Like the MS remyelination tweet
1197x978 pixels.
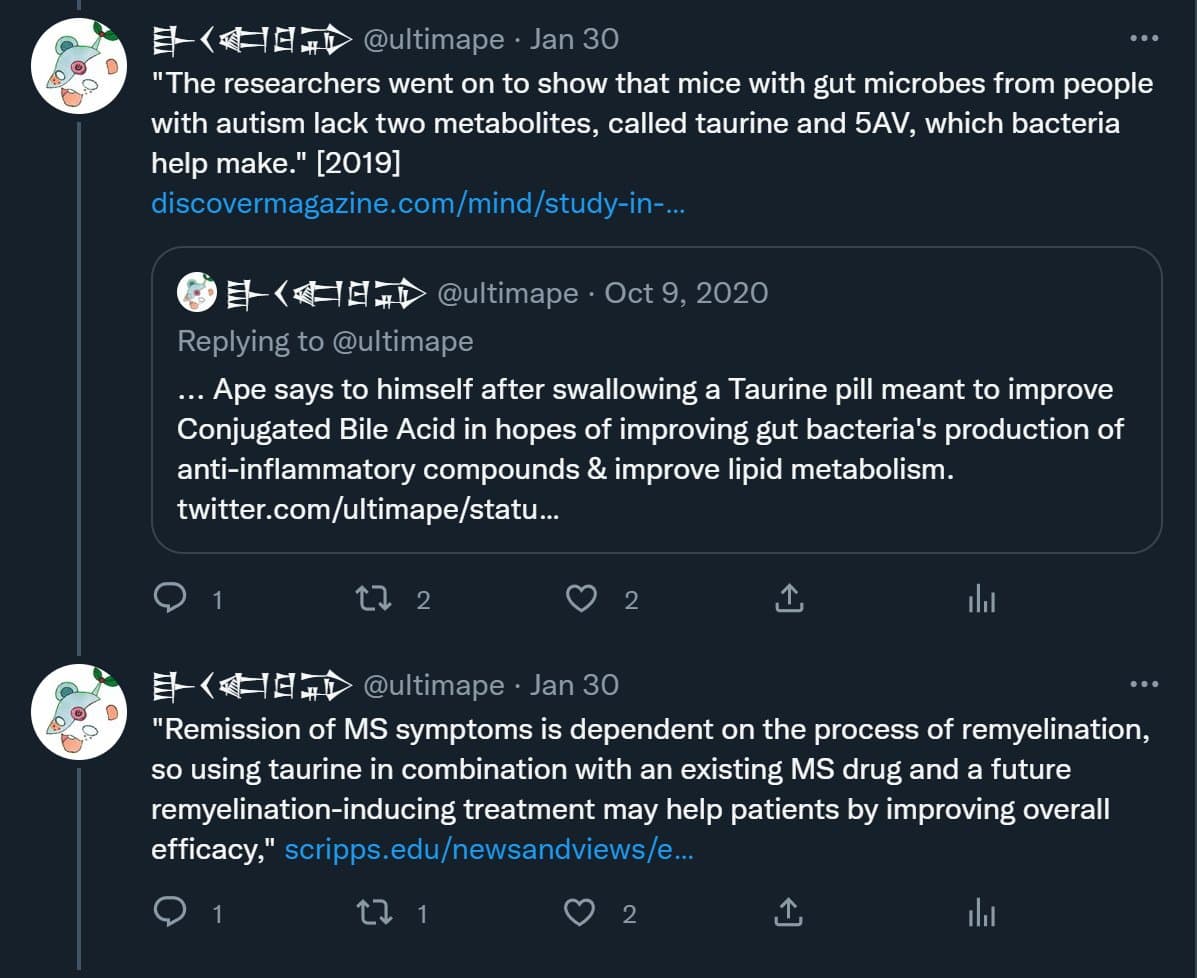[581, 913]
